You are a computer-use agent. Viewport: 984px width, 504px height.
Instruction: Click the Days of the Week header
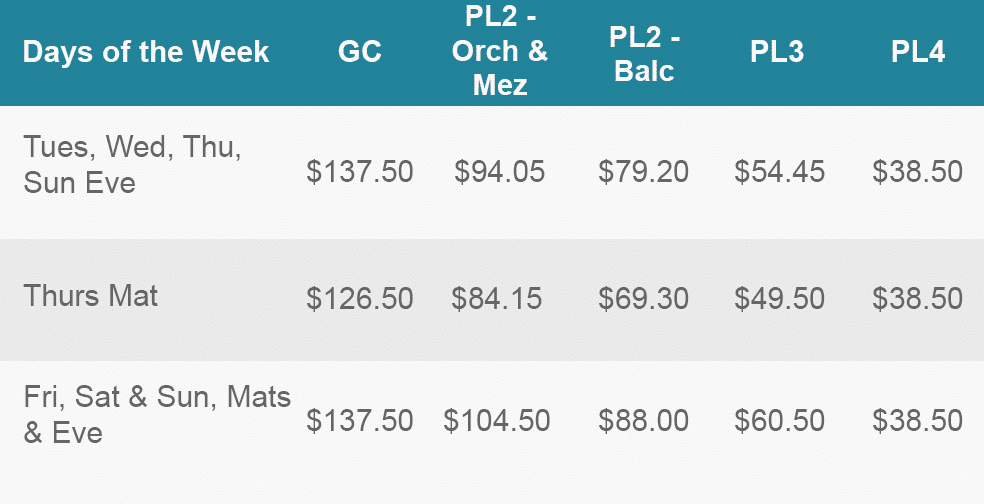[146, 51]
